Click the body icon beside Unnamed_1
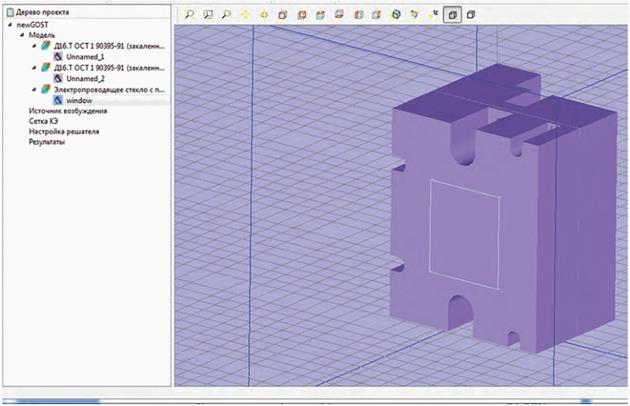Viewport: 630px width, 406px height. [x=58, y=56]
